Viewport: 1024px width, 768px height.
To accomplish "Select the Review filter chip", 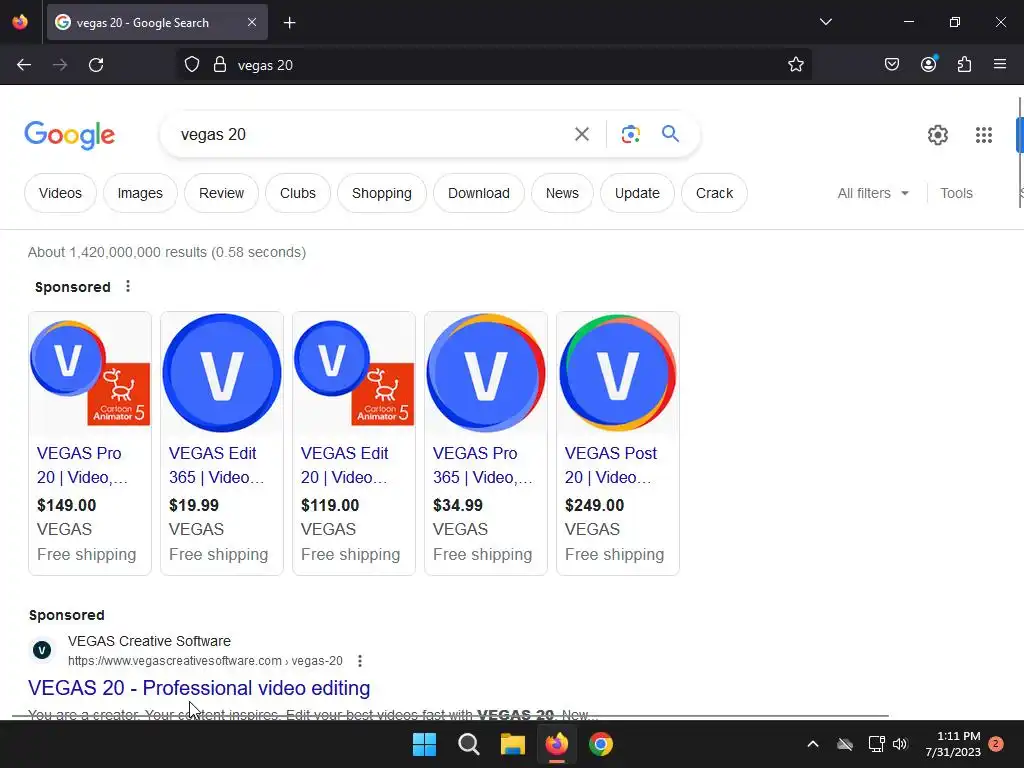I will coord(221,193).
